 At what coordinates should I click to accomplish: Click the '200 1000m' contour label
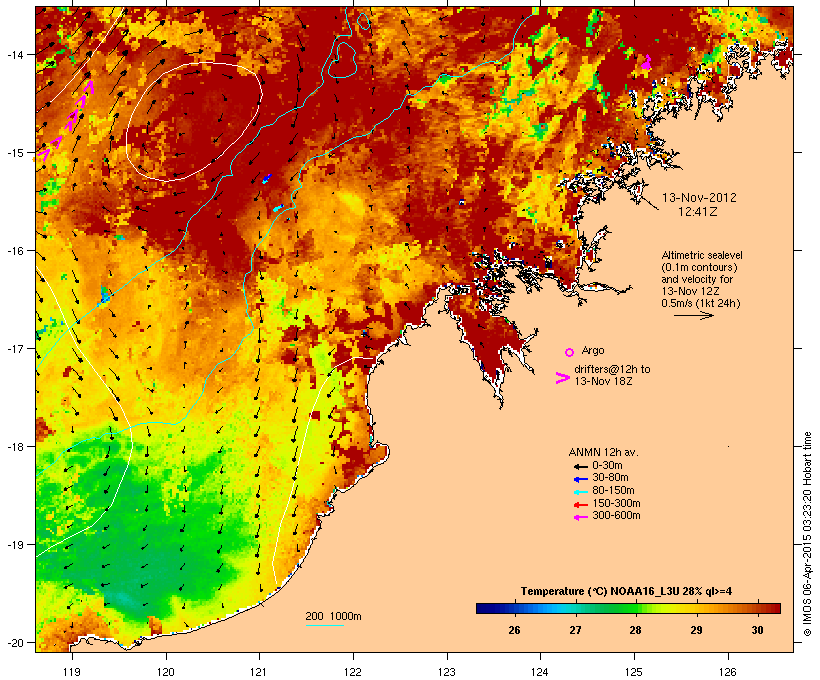point(333,616)
